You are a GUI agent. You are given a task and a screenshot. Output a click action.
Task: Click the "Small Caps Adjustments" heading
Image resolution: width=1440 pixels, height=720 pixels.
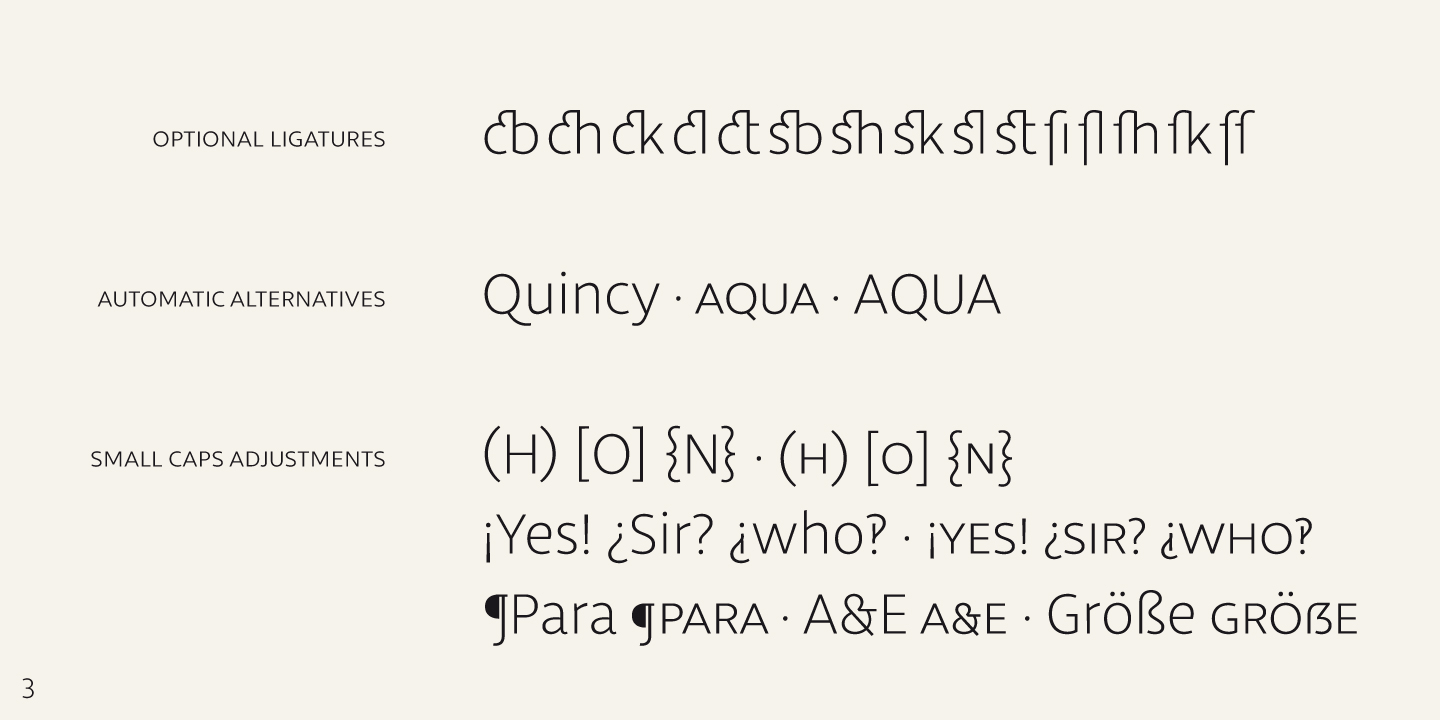click(x=238, y=459)
